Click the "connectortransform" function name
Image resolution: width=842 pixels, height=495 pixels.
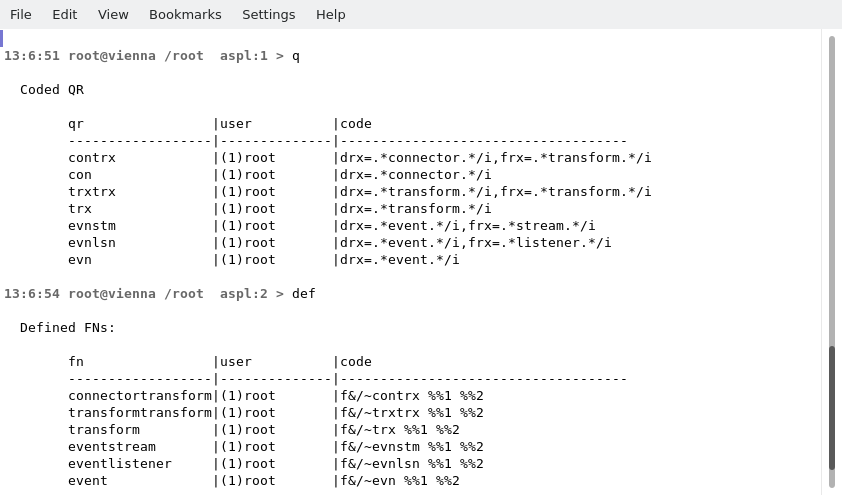140,396
